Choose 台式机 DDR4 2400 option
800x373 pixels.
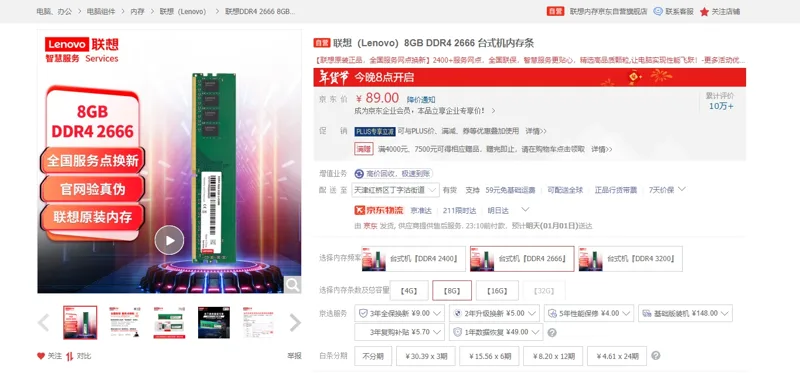coord(413,259)
